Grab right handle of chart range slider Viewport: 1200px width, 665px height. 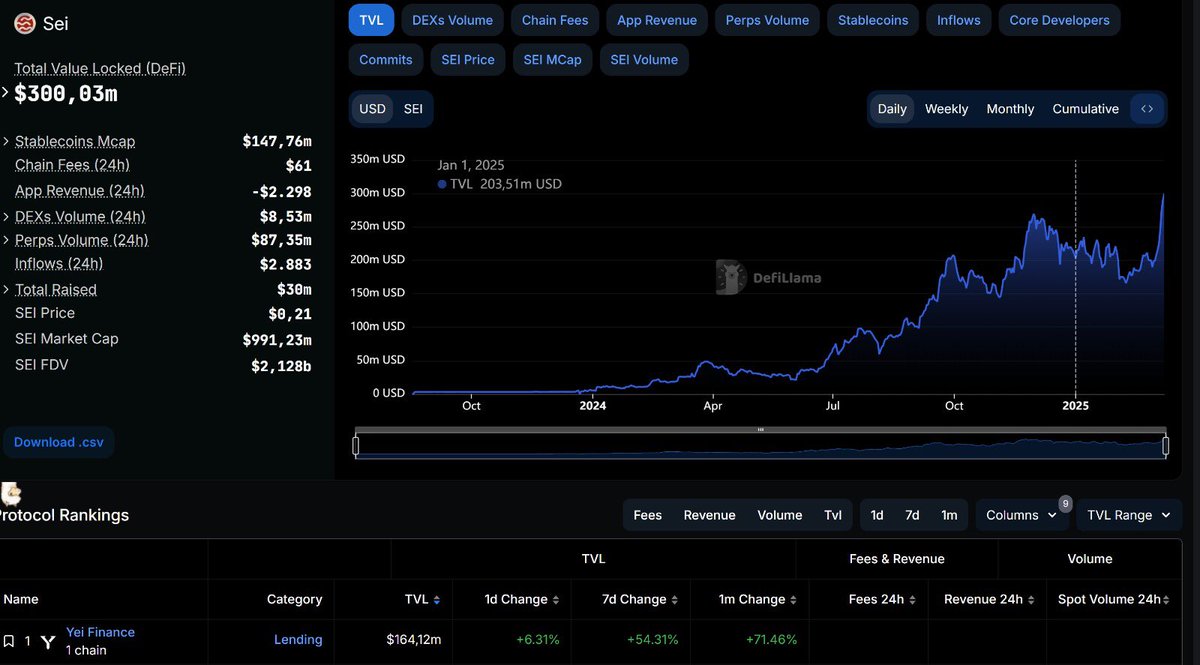[1166, 446]
